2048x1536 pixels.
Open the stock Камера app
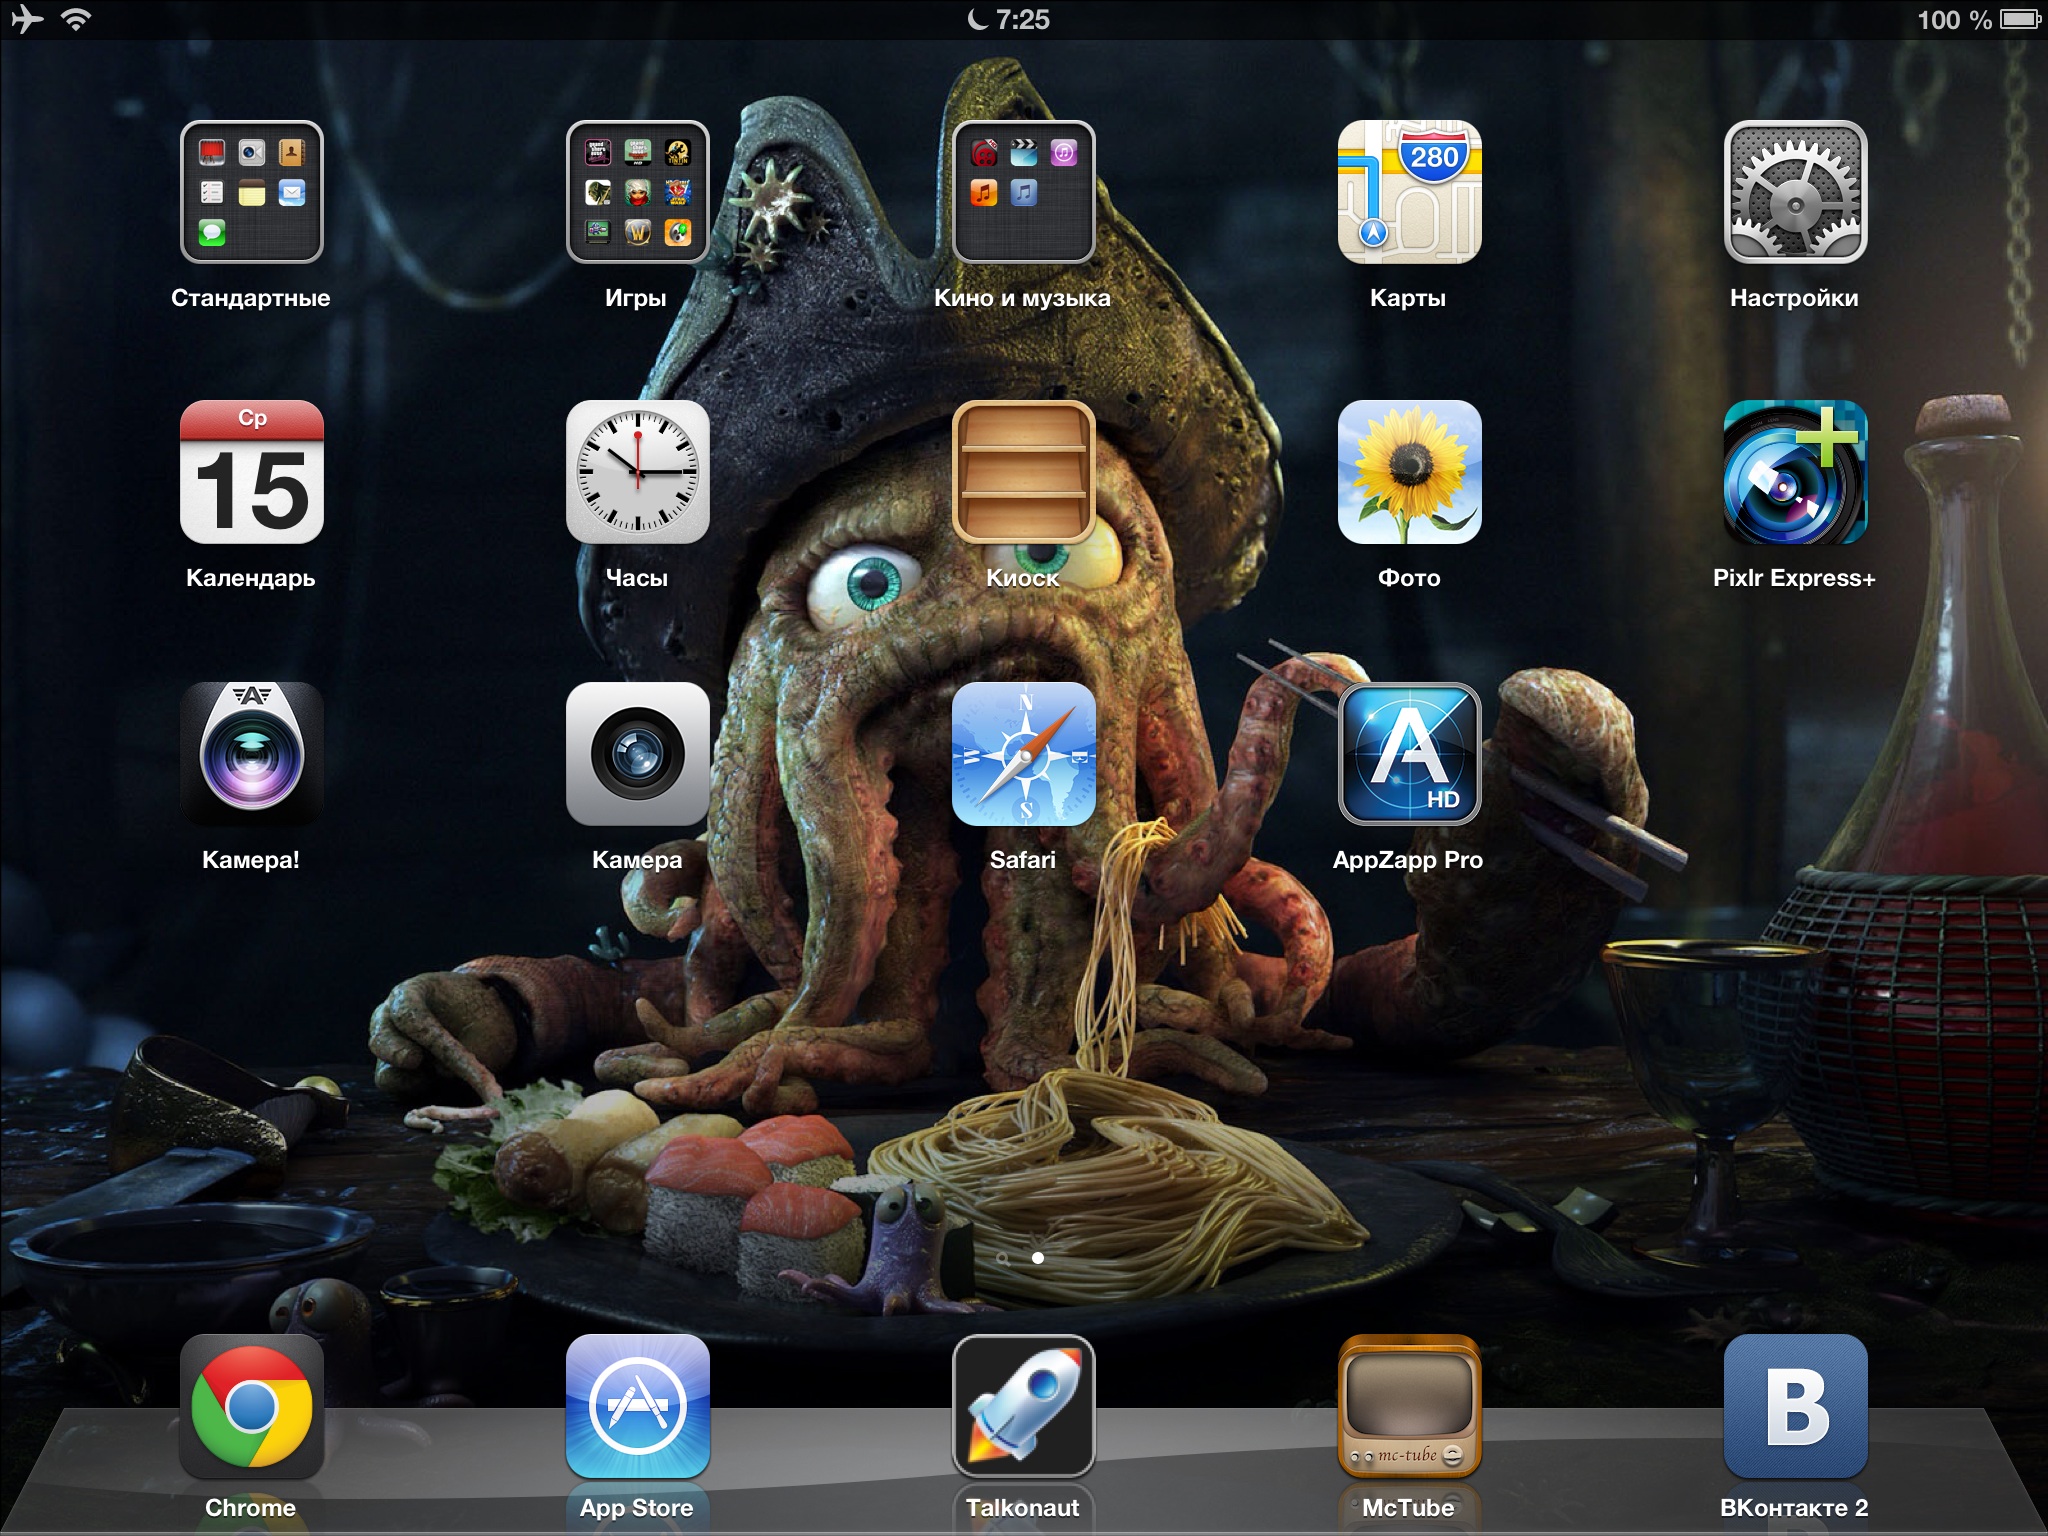[637, 754]
